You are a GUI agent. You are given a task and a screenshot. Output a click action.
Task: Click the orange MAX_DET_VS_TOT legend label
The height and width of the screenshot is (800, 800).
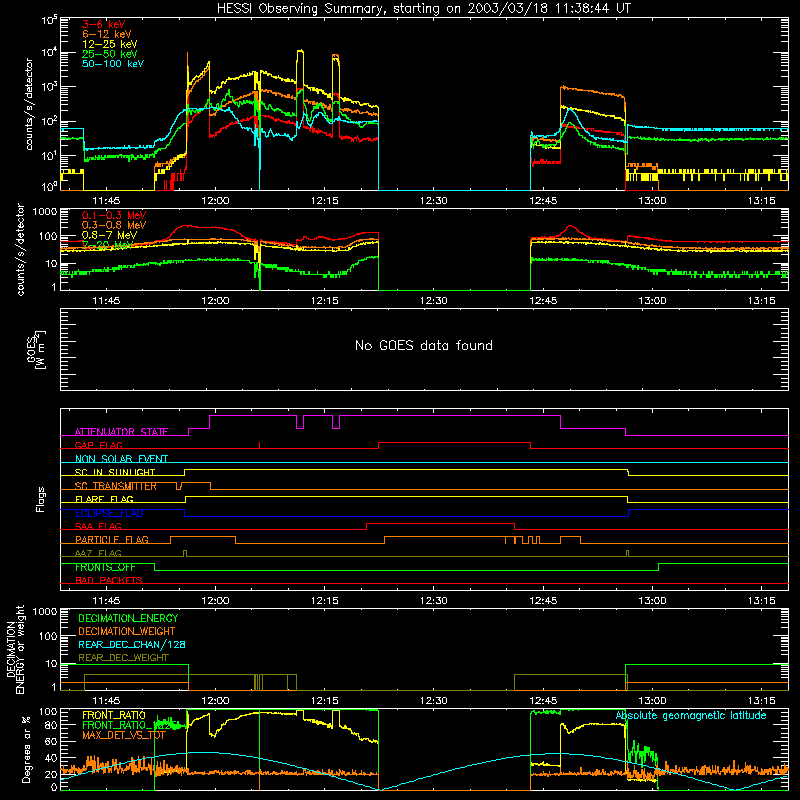124,735
